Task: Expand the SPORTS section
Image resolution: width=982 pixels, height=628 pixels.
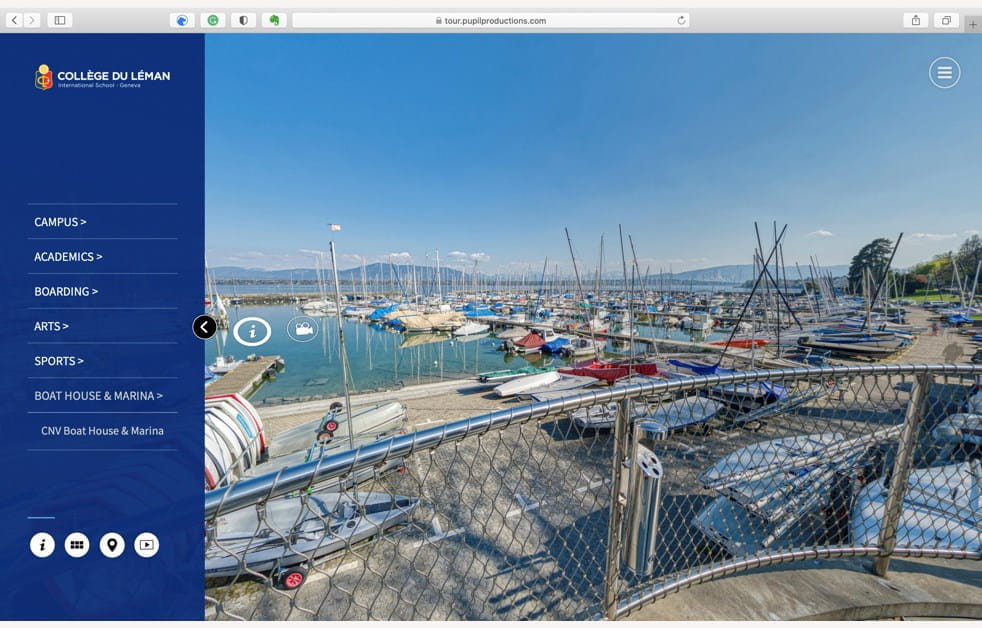Action: click(58, 361)
